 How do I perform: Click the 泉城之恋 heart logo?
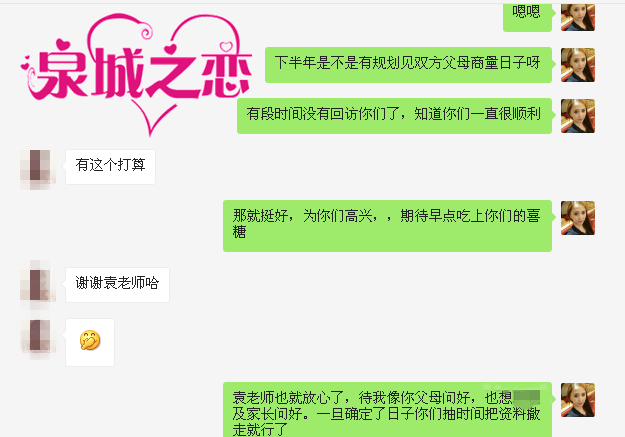click(x=136, y=75)
